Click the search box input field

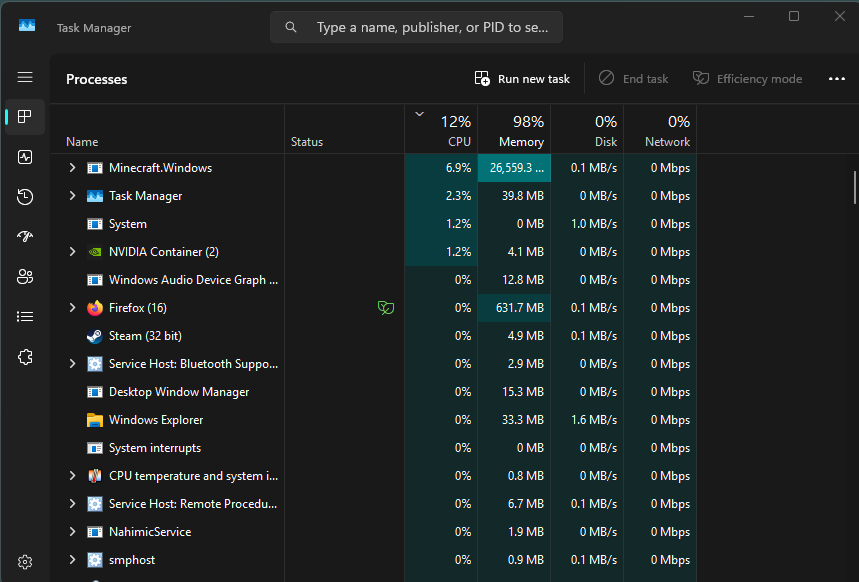pyautogui.click(x=416, y=27)
